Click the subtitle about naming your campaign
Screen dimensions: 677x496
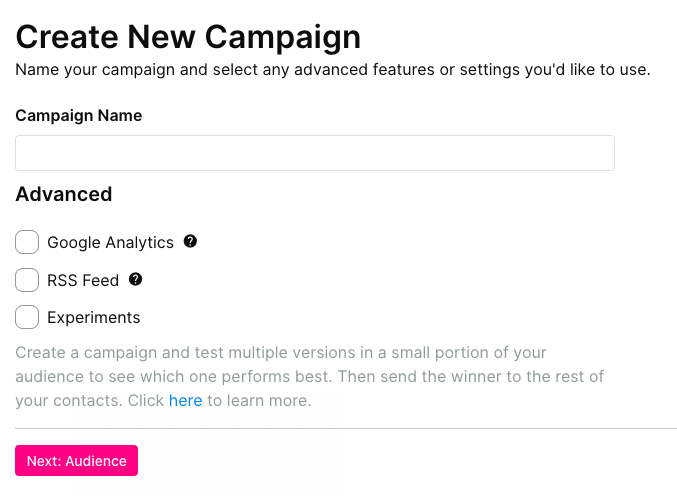click(x=332, y=70)
